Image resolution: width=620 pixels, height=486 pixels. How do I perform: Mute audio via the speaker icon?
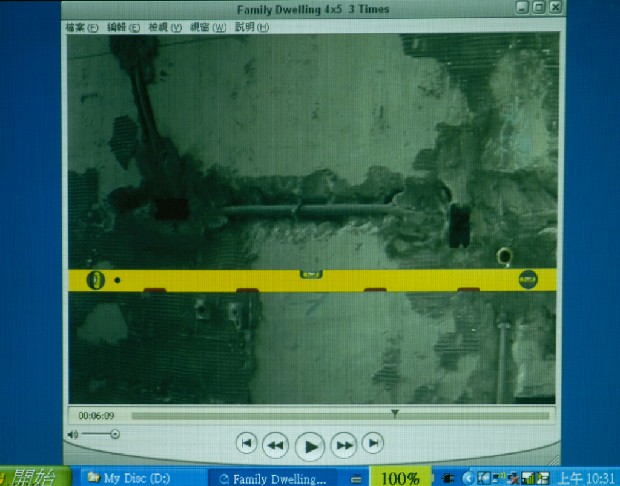pos(72,434)
